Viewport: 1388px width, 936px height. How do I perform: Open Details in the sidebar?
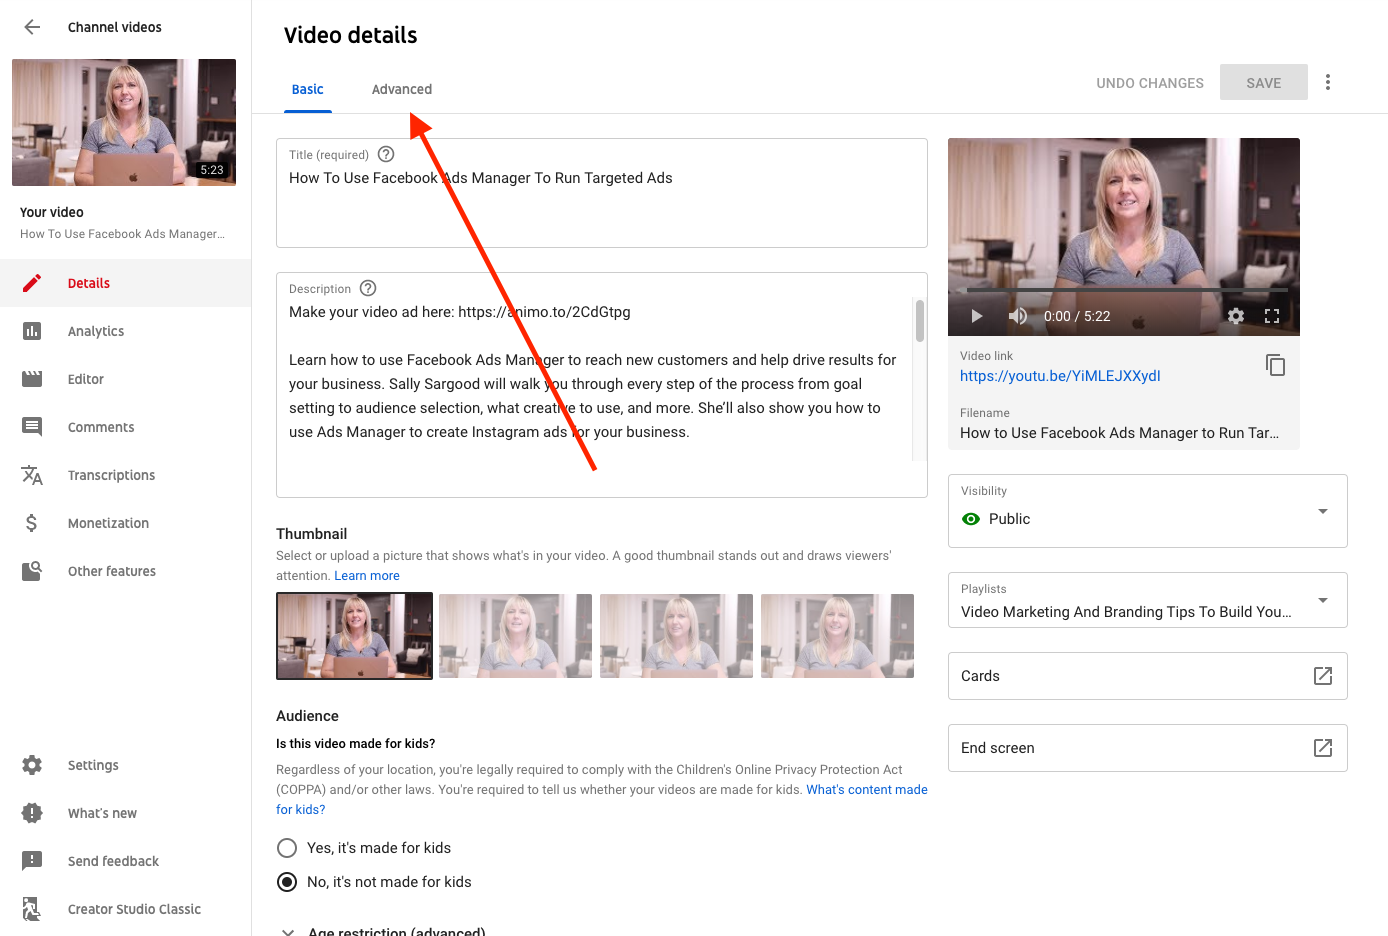125,283
